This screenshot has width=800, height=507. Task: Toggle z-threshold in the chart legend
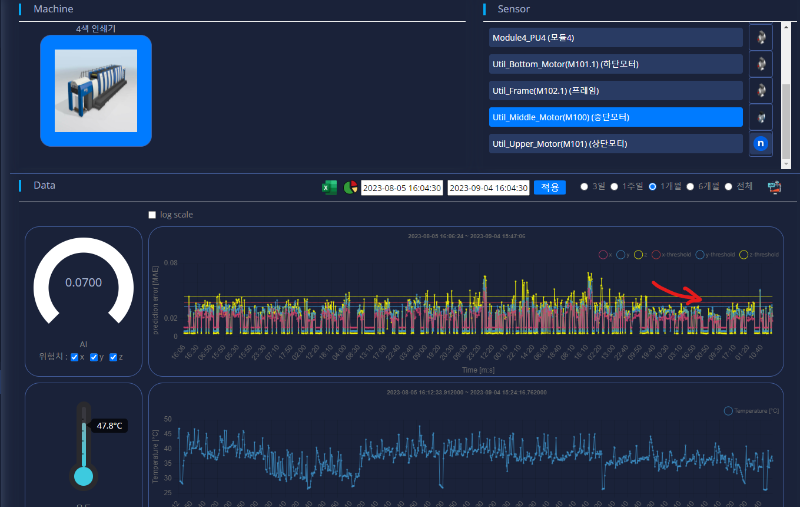(759, 255)
